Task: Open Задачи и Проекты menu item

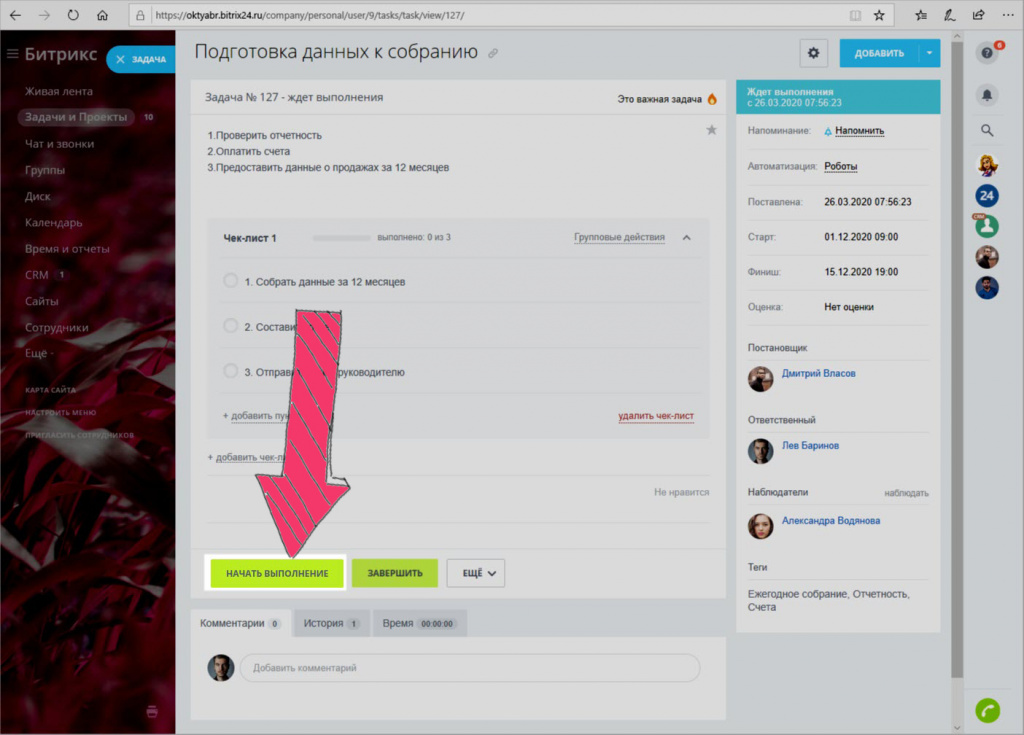Action: pos(76,117)
